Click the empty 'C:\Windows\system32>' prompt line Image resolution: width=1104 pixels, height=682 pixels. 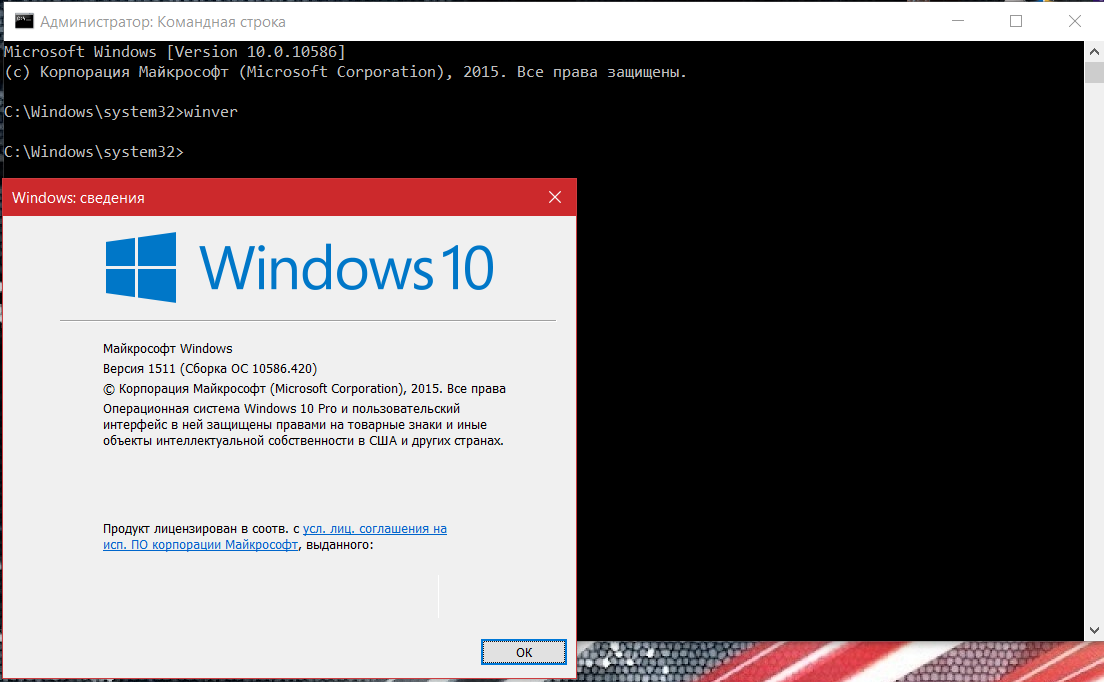pos(94,152)
